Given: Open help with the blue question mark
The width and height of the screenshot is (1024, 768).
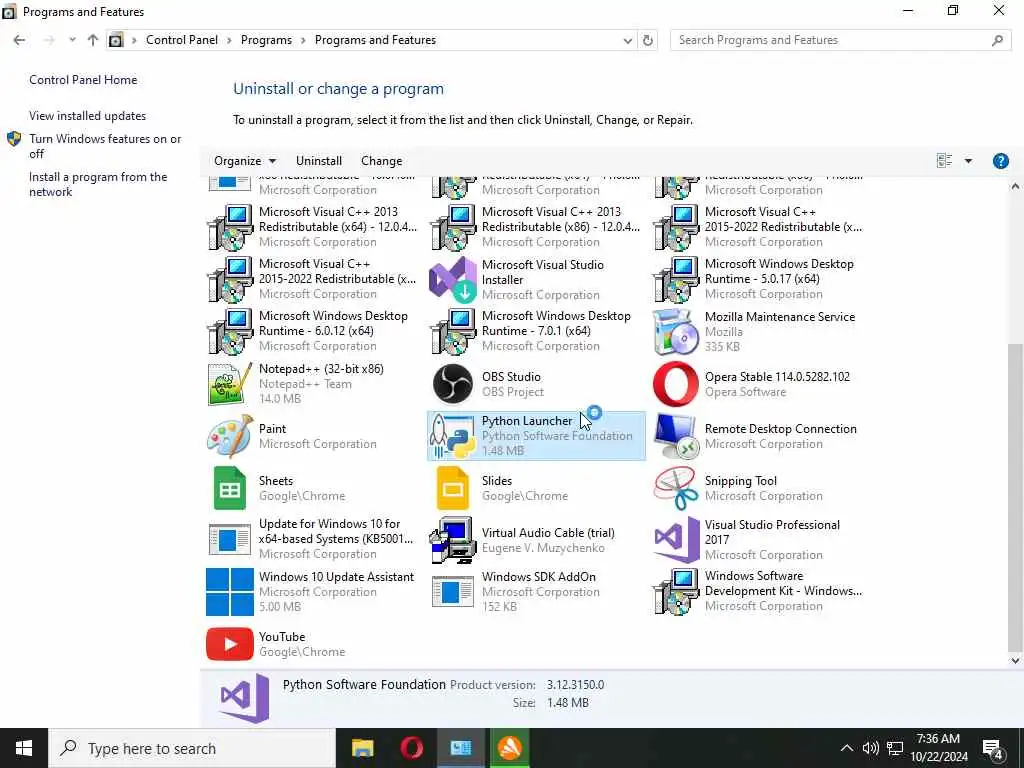Looking at the screenshot, I should (x=1000, y=161).
